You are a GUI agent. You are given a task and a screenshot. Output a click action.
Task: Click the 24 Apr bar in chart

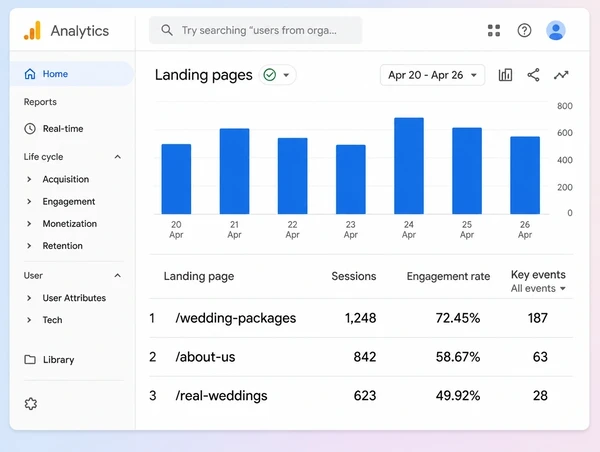(409, 166)
